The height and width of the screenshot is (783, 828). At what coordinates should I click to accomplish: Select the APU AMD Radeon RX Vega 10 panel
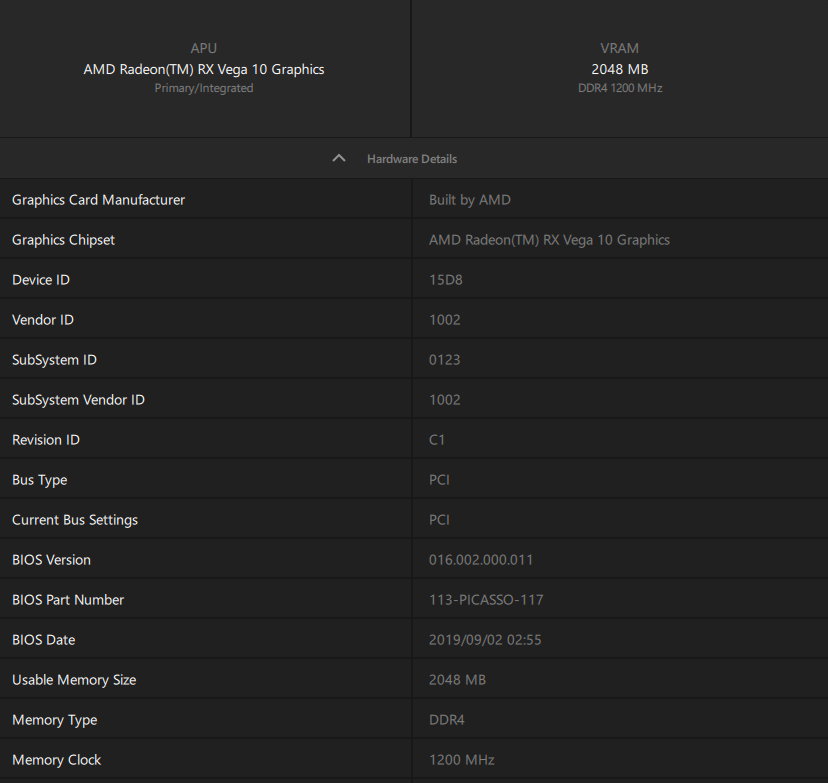coord(204,69)
